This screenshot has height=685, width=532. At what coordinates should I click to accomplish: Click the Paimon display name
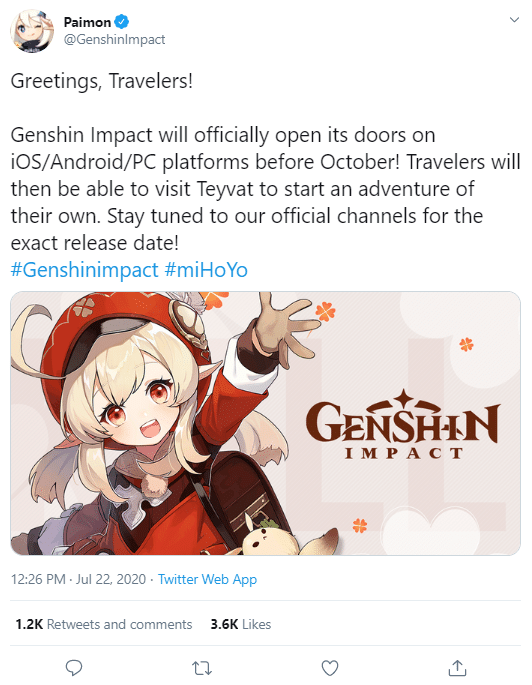click(87, 21)
